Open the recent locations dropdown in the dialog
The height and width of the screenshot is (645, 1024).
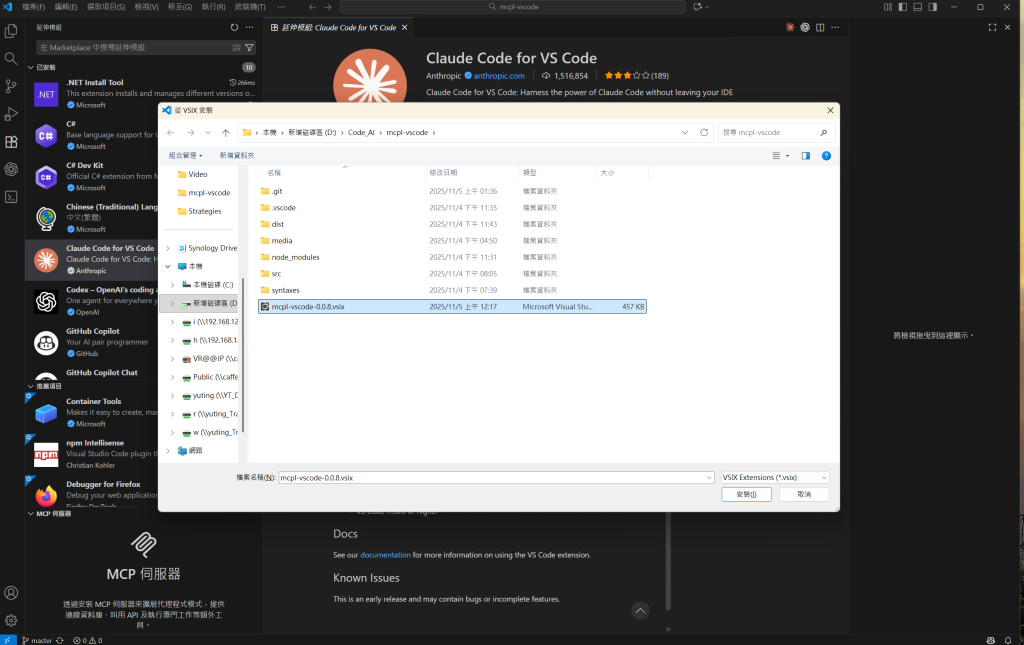click(x=208, y=133)
